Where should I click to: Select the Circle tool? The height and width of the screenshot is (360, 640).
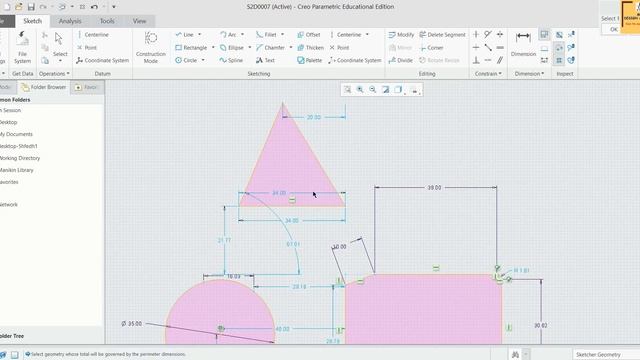(186, 60)
